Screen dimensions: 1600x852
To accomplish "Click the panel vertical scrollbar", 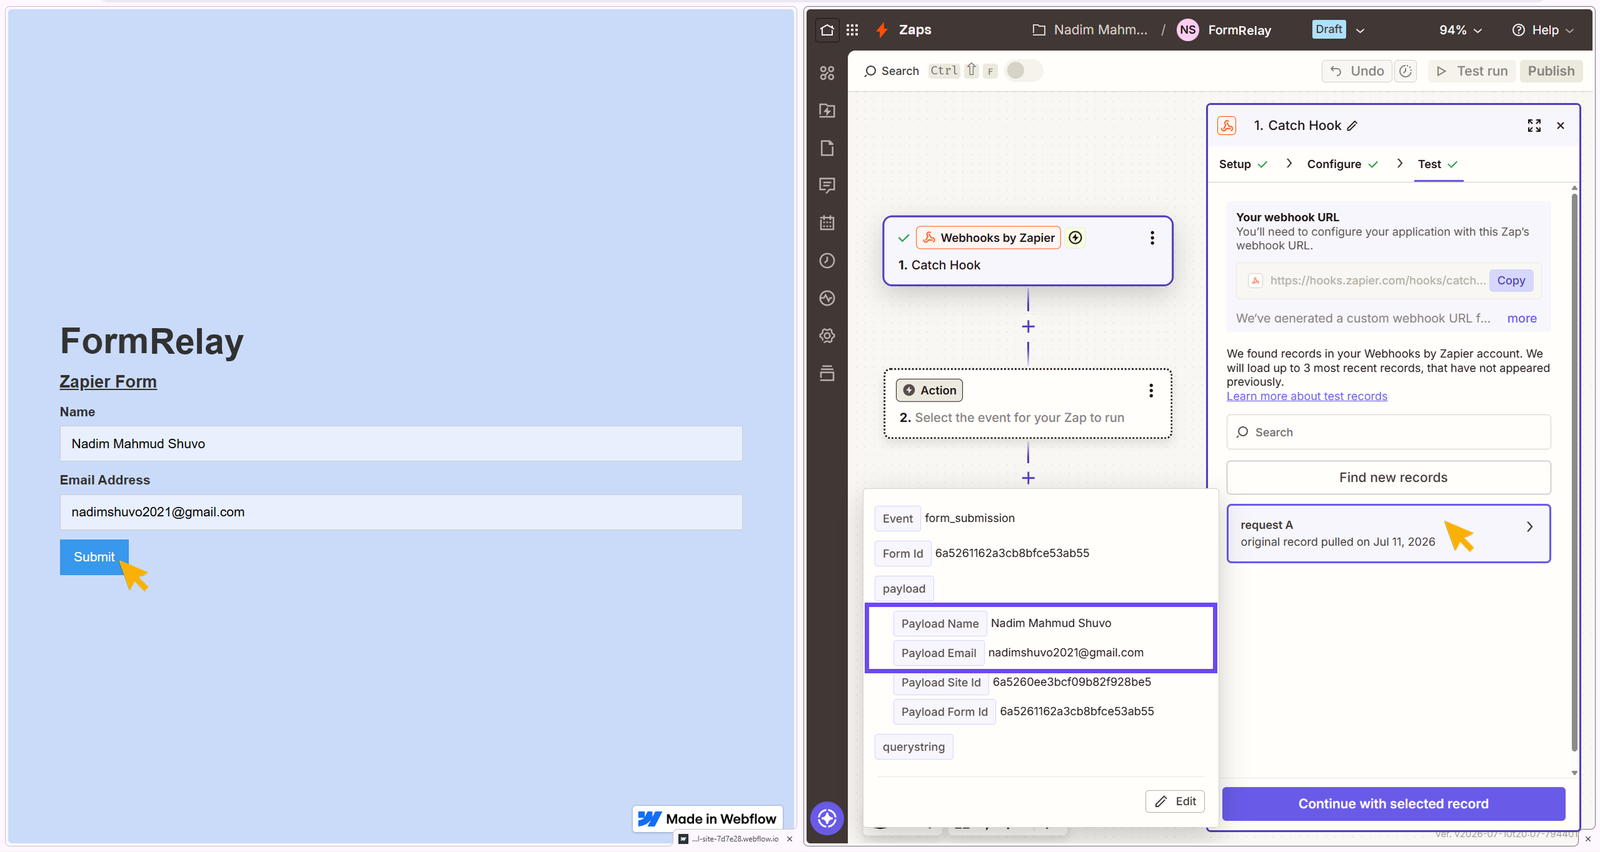I will [x=1574, y=472].
